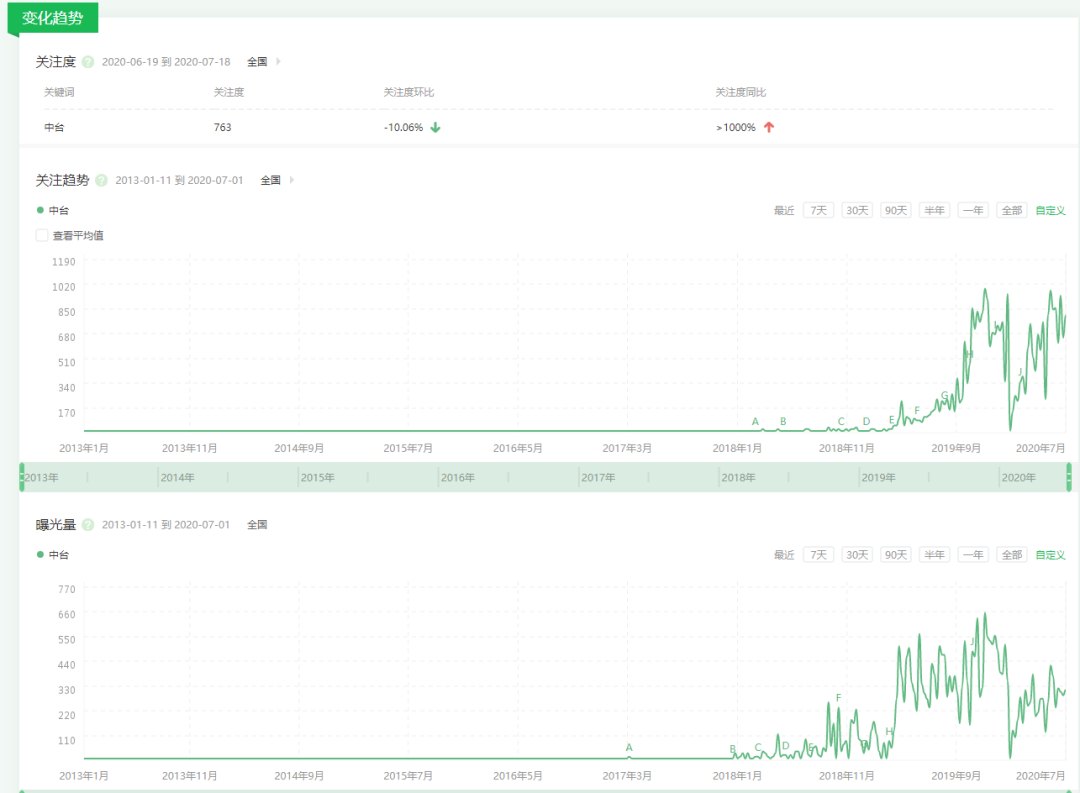Click 2018年 on the year range bar

pyautogui.click(x=738, y=477)
